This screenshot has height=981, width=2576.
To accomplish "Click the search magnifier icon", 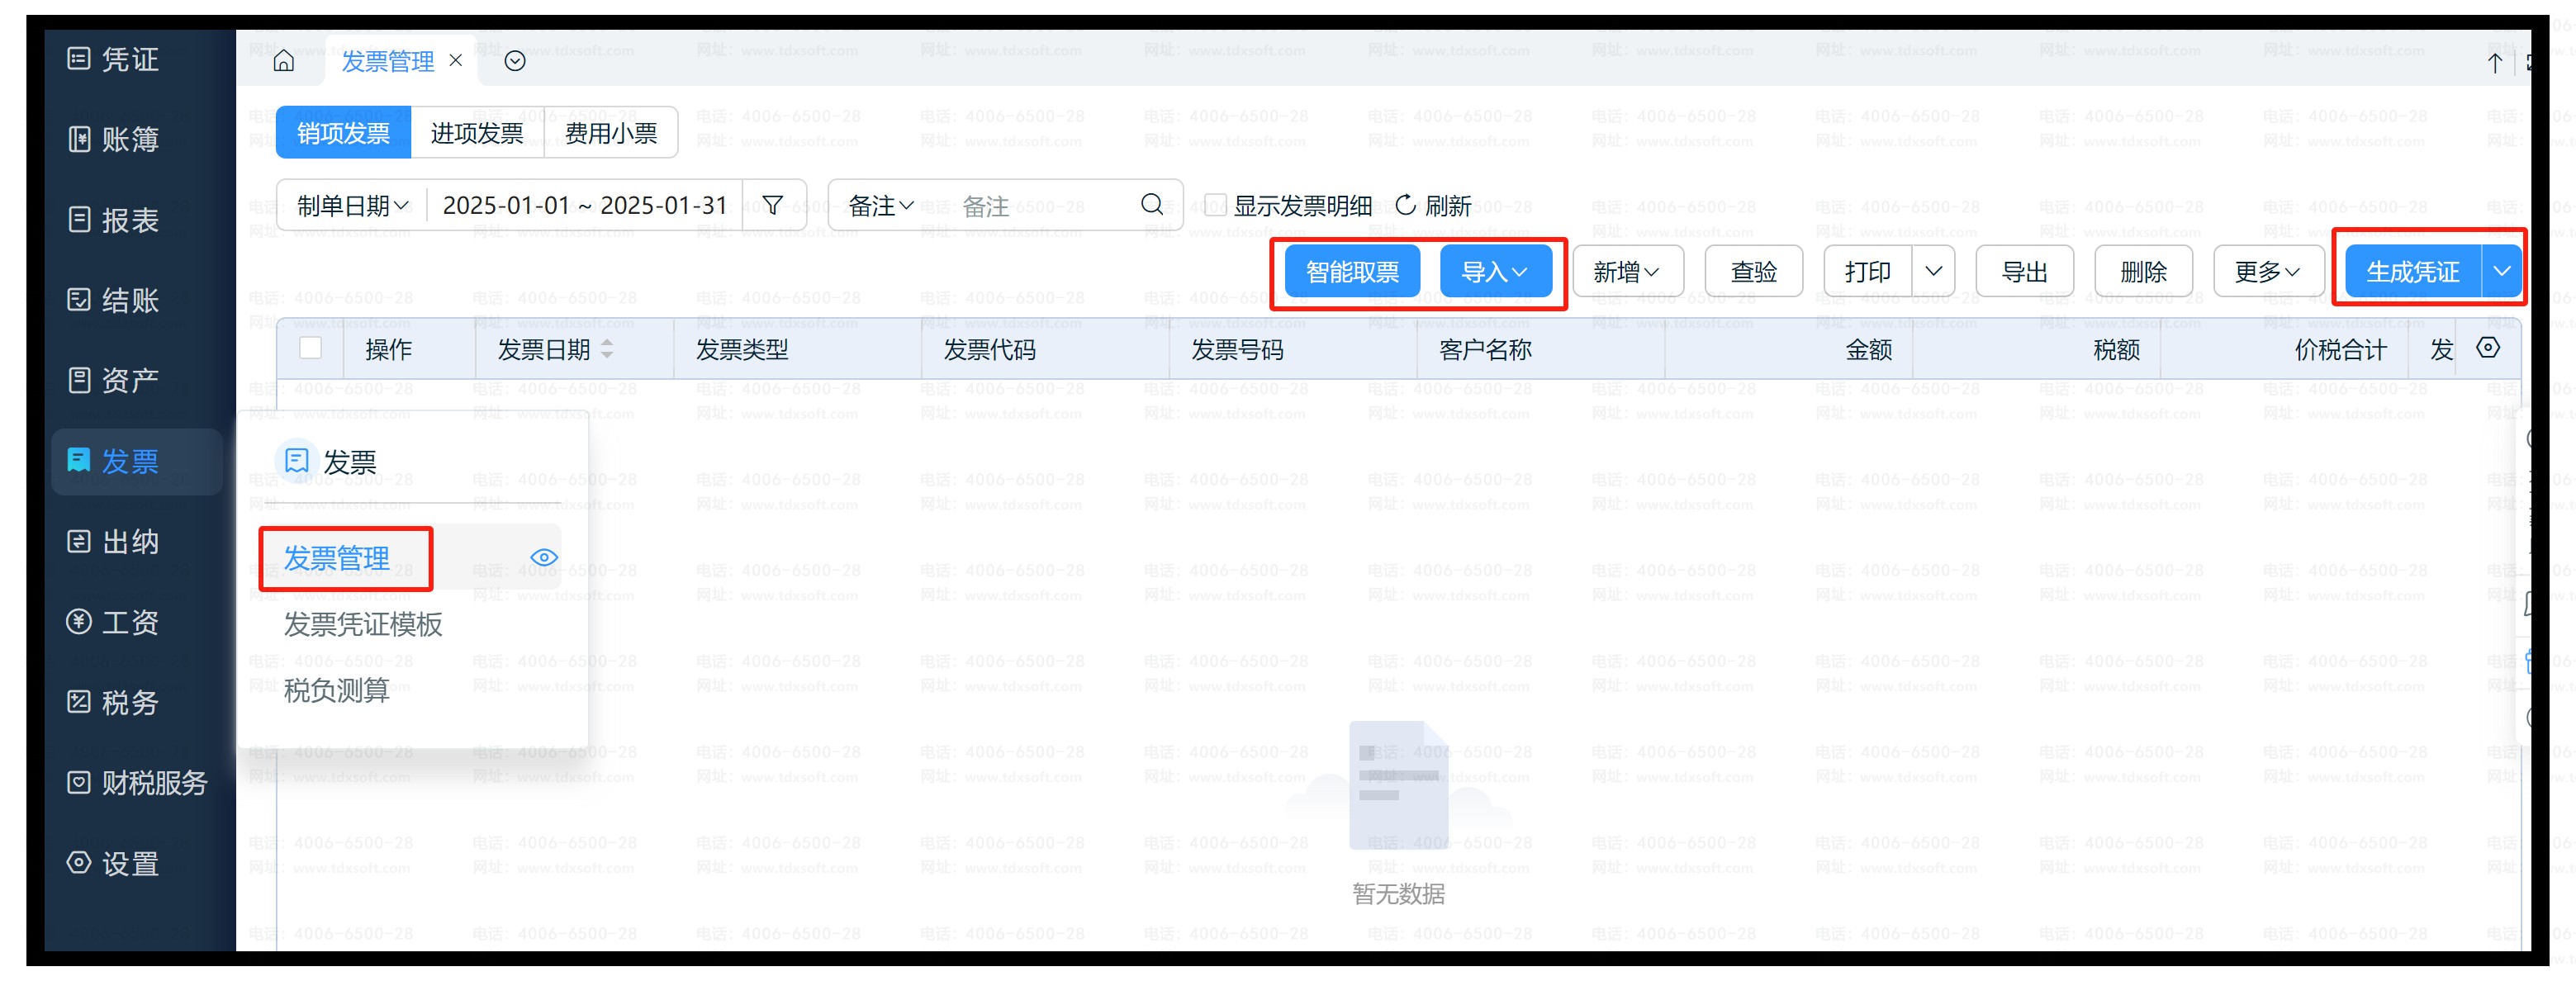I will (1151, 205).
